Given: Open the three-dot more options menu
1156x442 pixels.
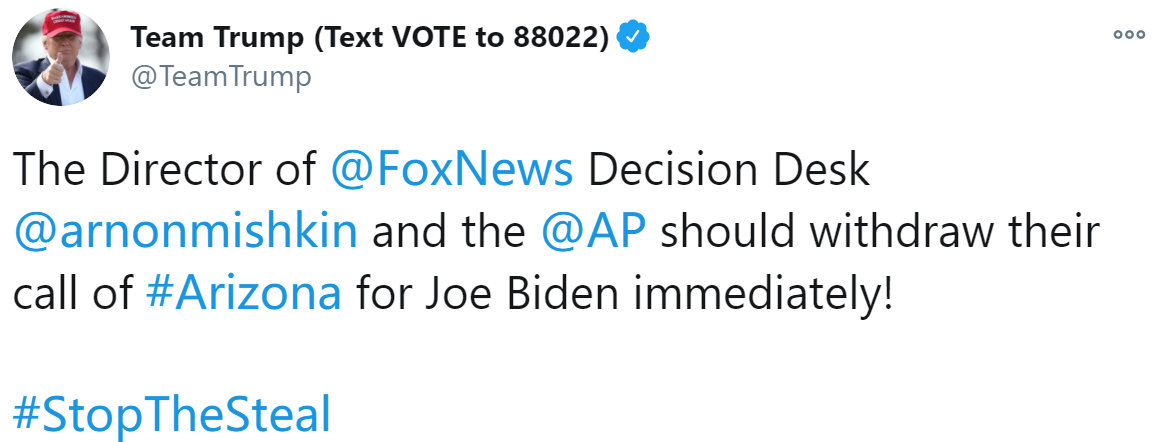Looking at the screenshot, I should coord(1129,35).
